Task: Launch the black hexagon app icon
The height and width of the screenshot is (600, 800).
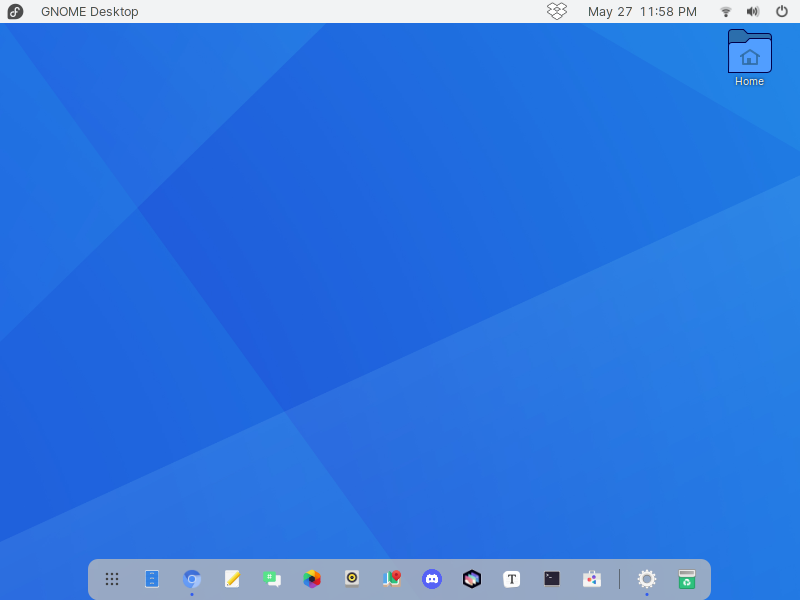Action: (x=472, y=579)
